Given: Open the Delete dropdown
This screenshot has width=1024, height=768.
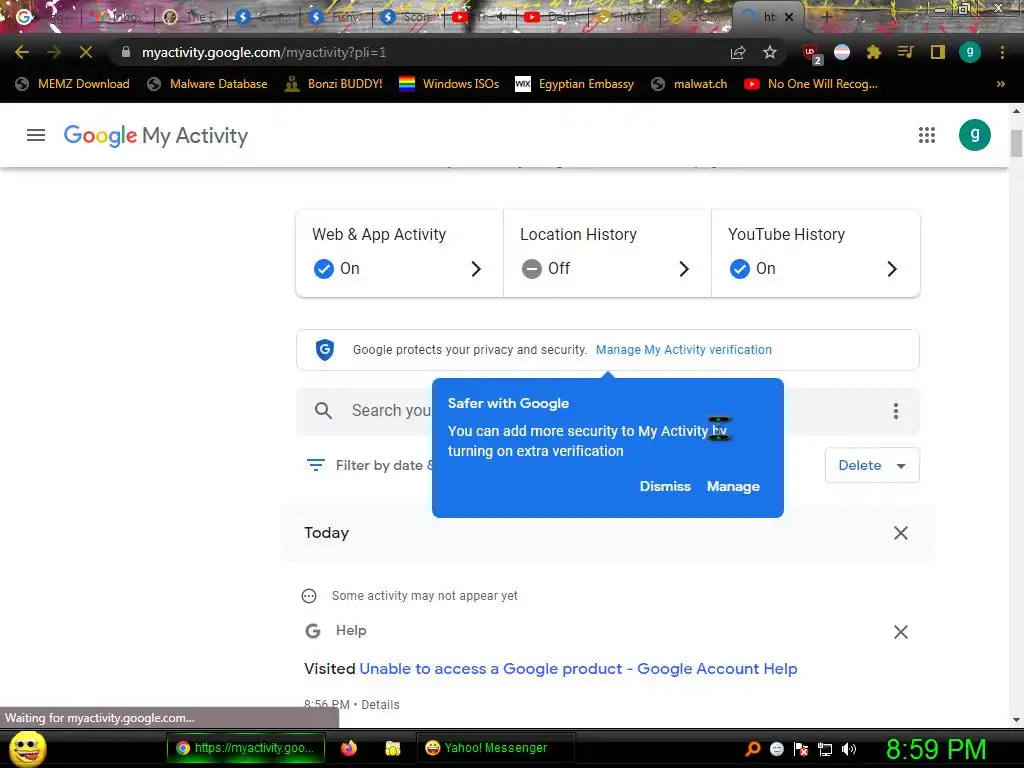Looking at the screenshot, I should tap(872, 465).
